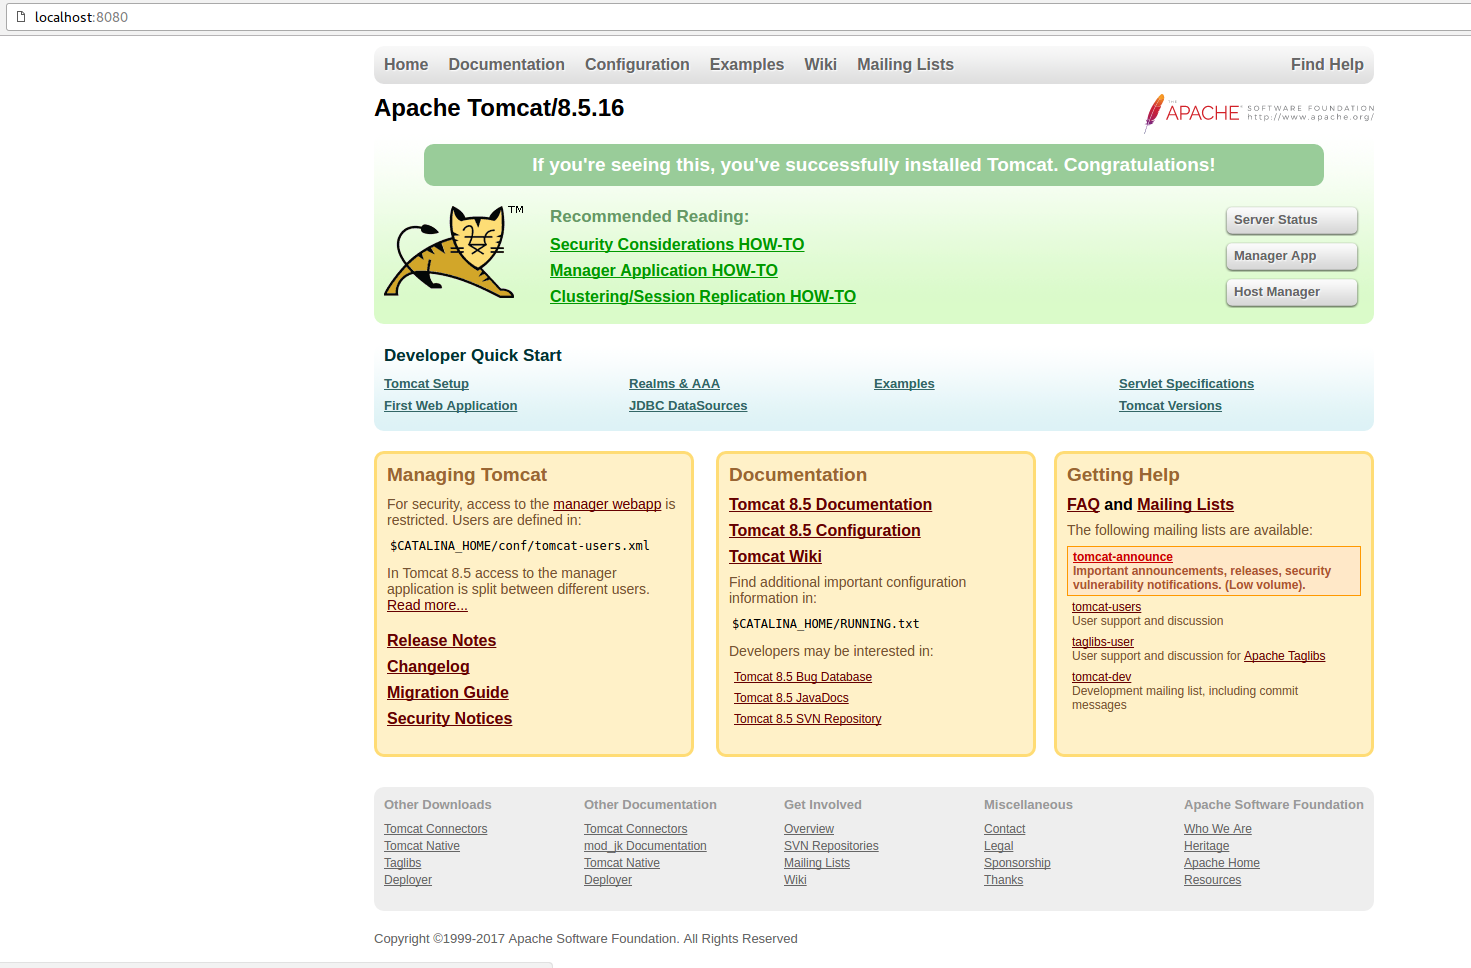
Task: Open Tomcat 8.5 Configuration link
Action: [x=824, y=531]
